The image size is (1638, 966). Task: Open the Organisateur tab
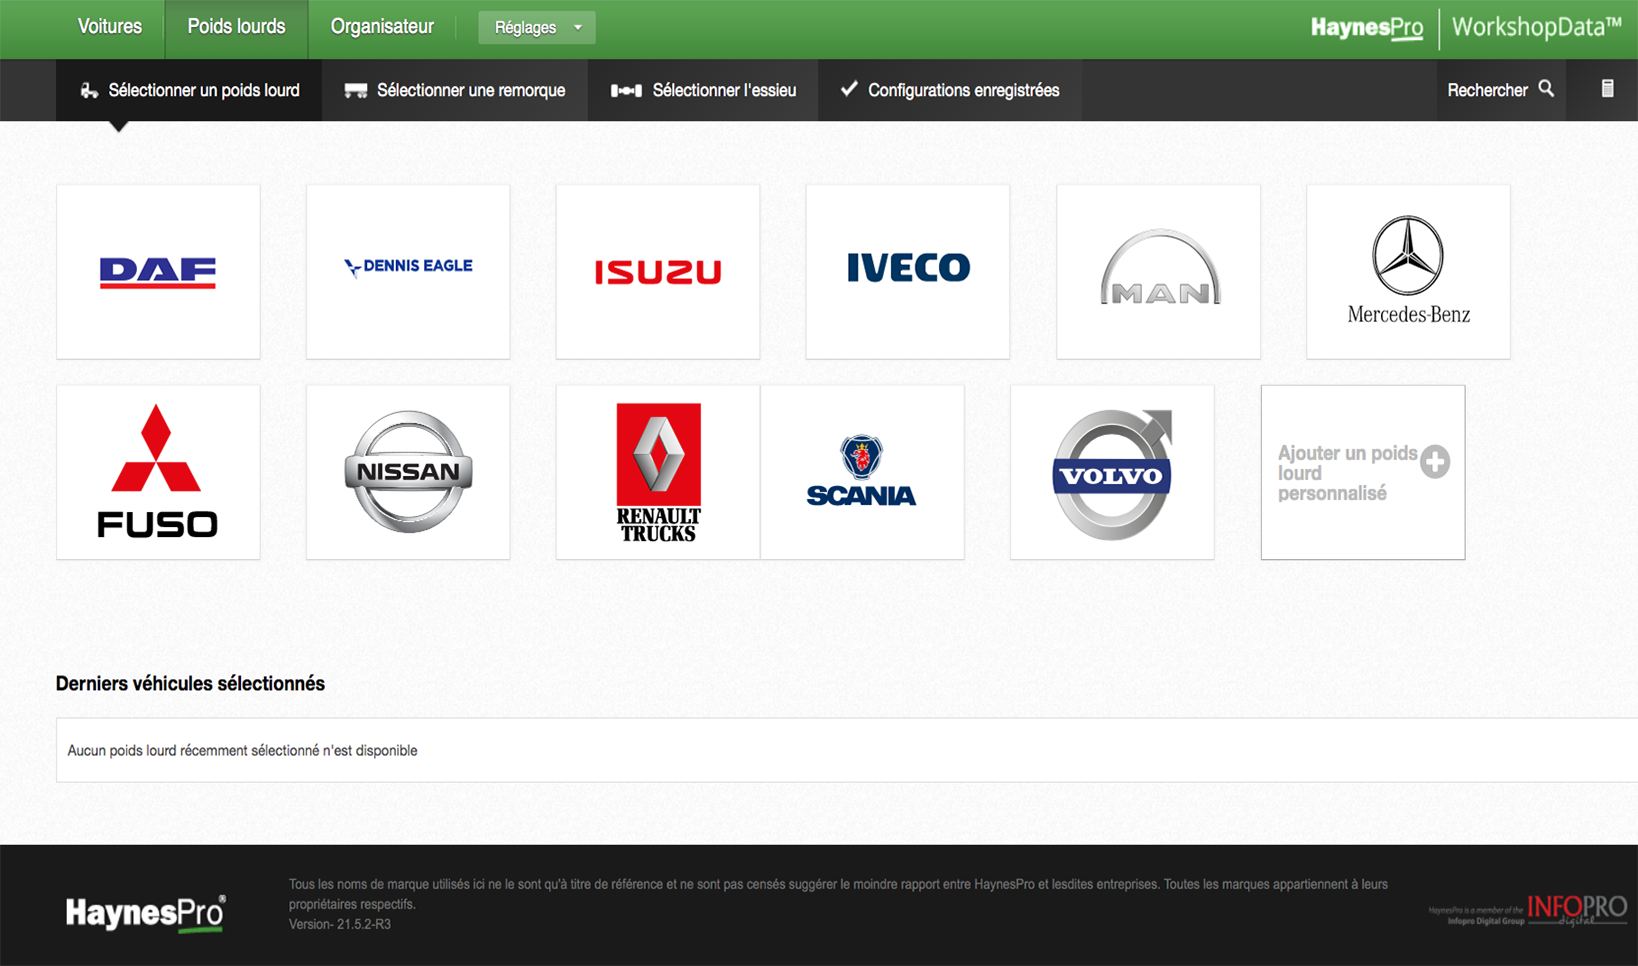[x=382, y=27]
